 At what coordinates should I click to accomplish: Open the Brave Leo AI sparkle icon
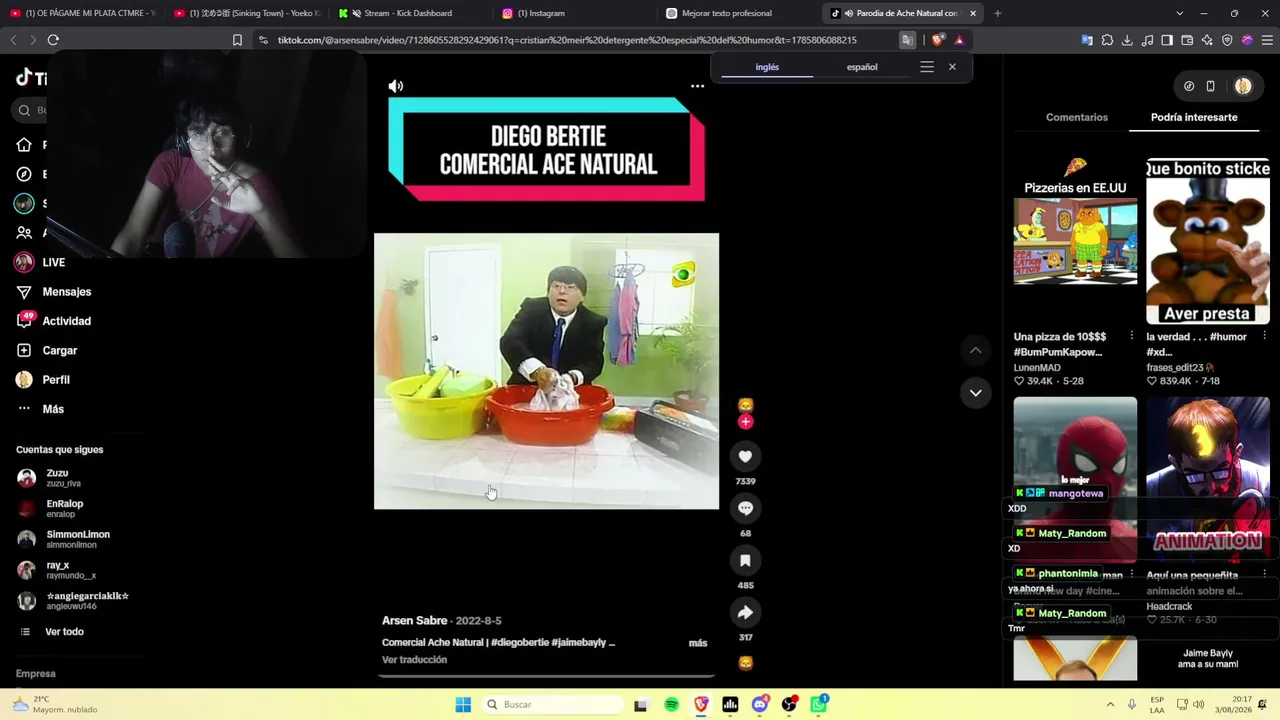coord(1207,40)
